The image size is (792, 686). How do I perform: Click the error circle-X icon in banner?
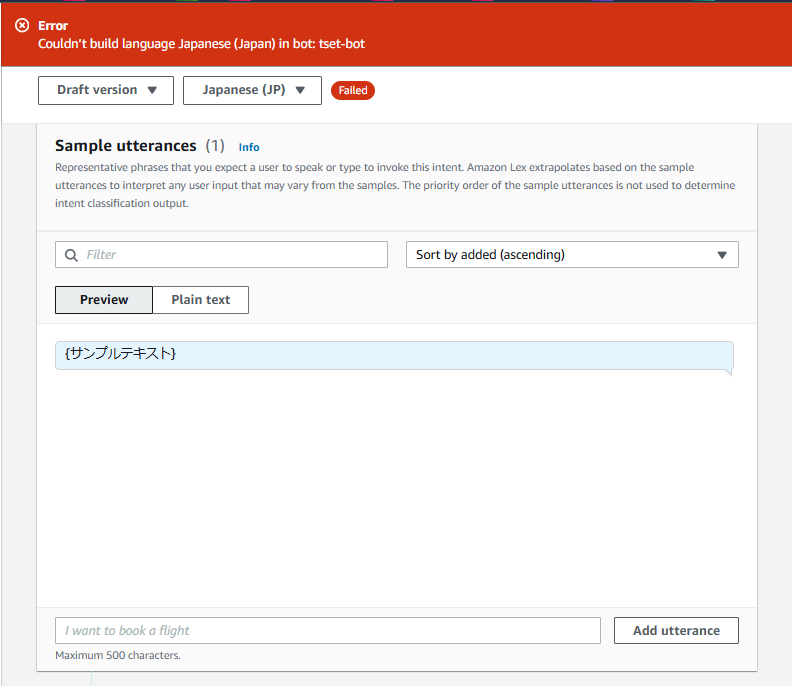[22, 25]
